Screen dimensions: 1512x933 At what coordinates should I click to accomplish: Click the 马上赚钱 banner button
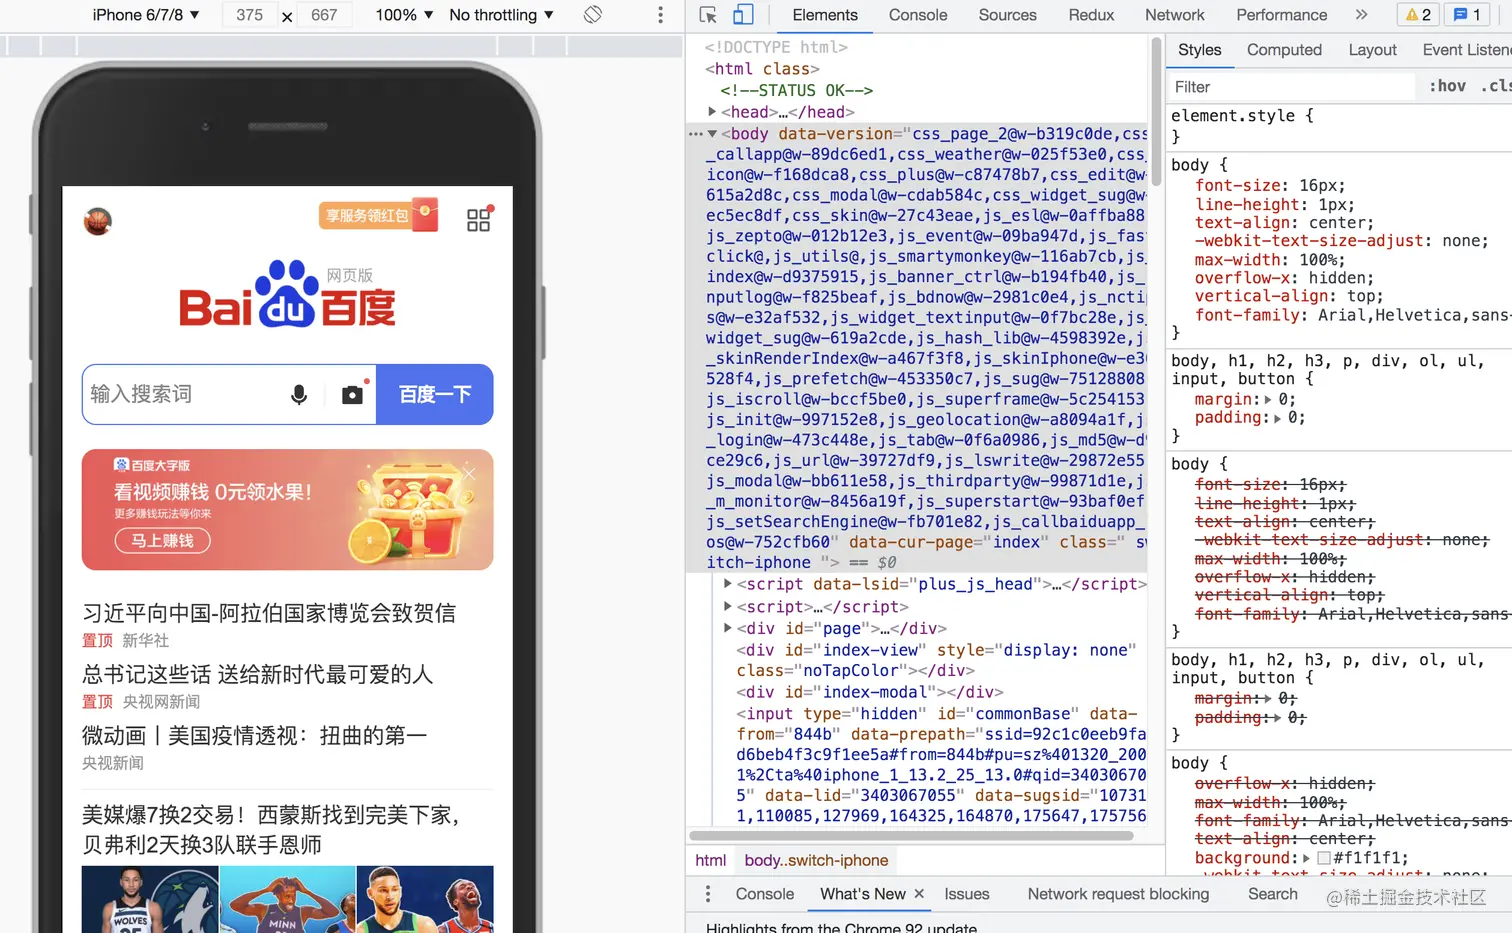pos(162,541)
